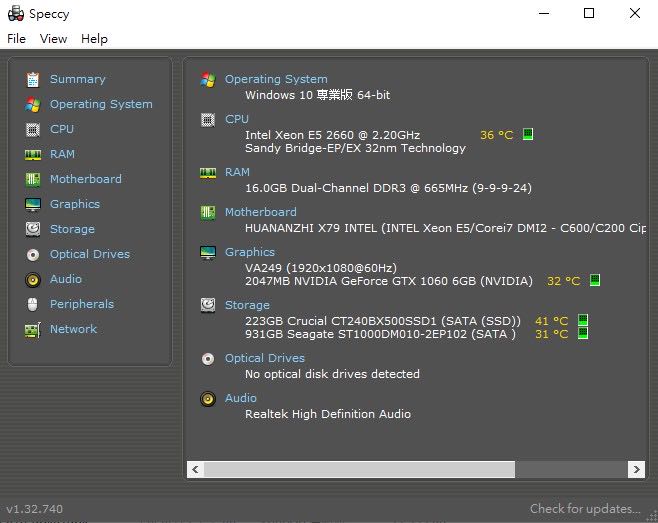
Task: Select Peripherals in the sidebar
Action: [82, 304]
